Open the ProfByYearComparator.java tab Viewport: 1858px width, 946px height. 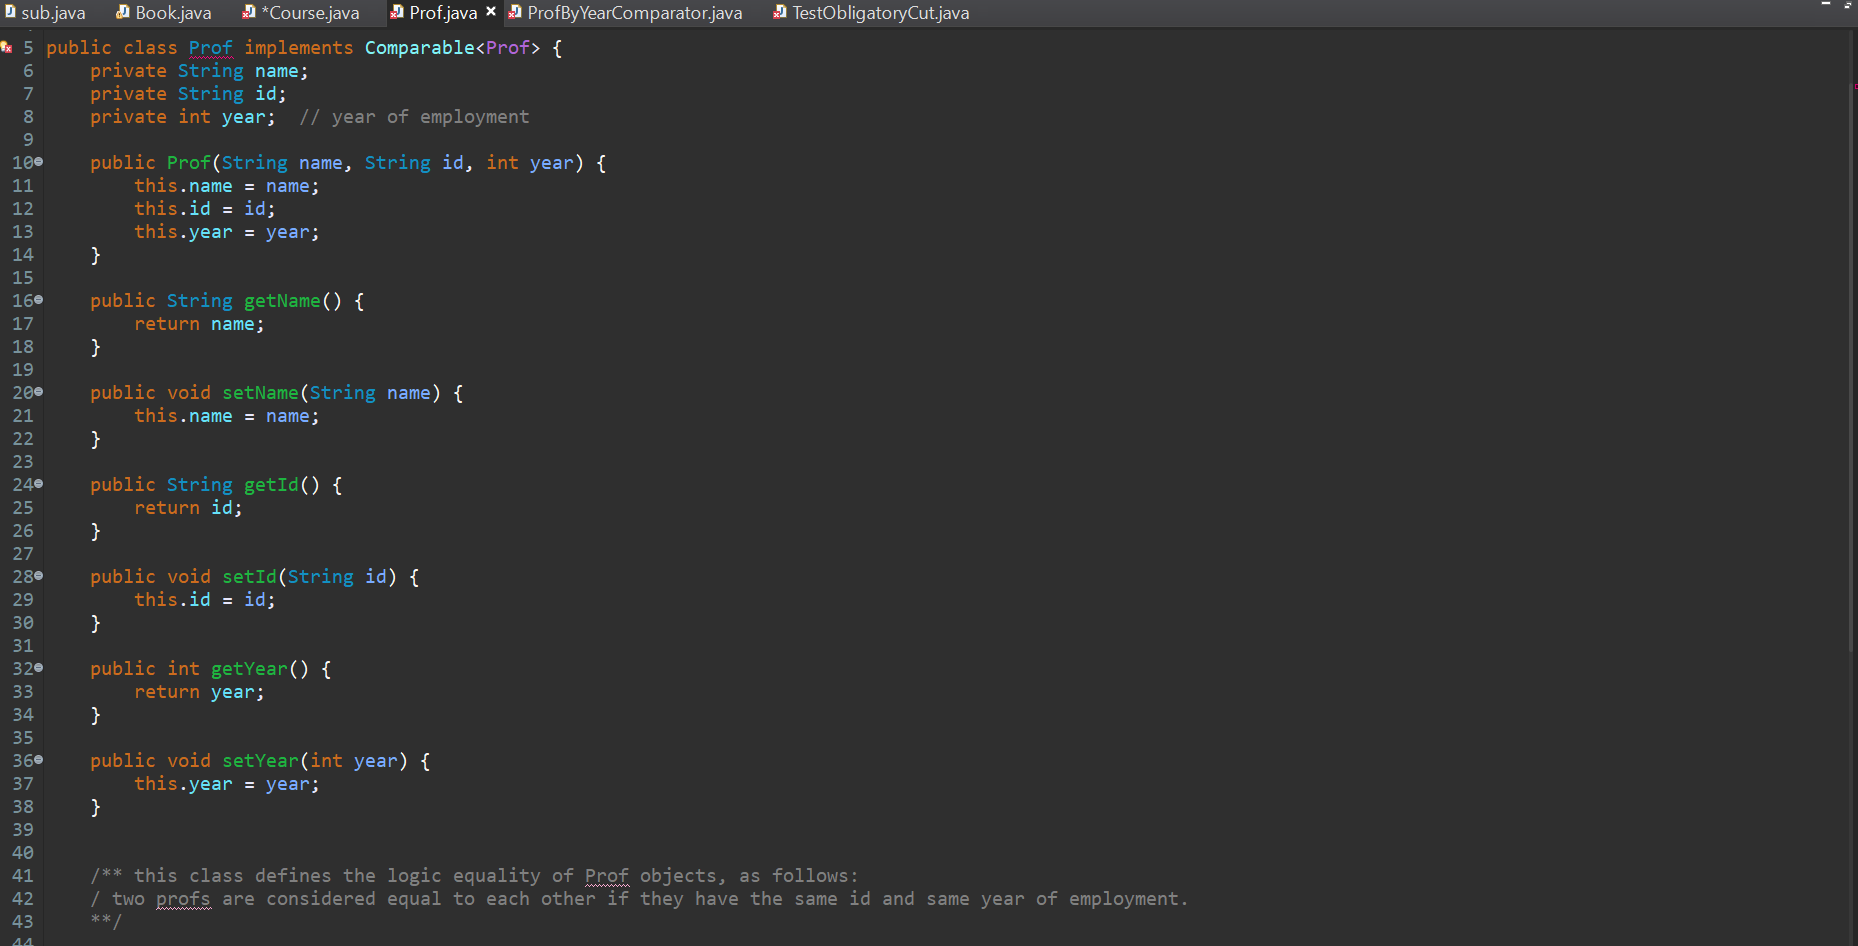(x=625, y=13)
